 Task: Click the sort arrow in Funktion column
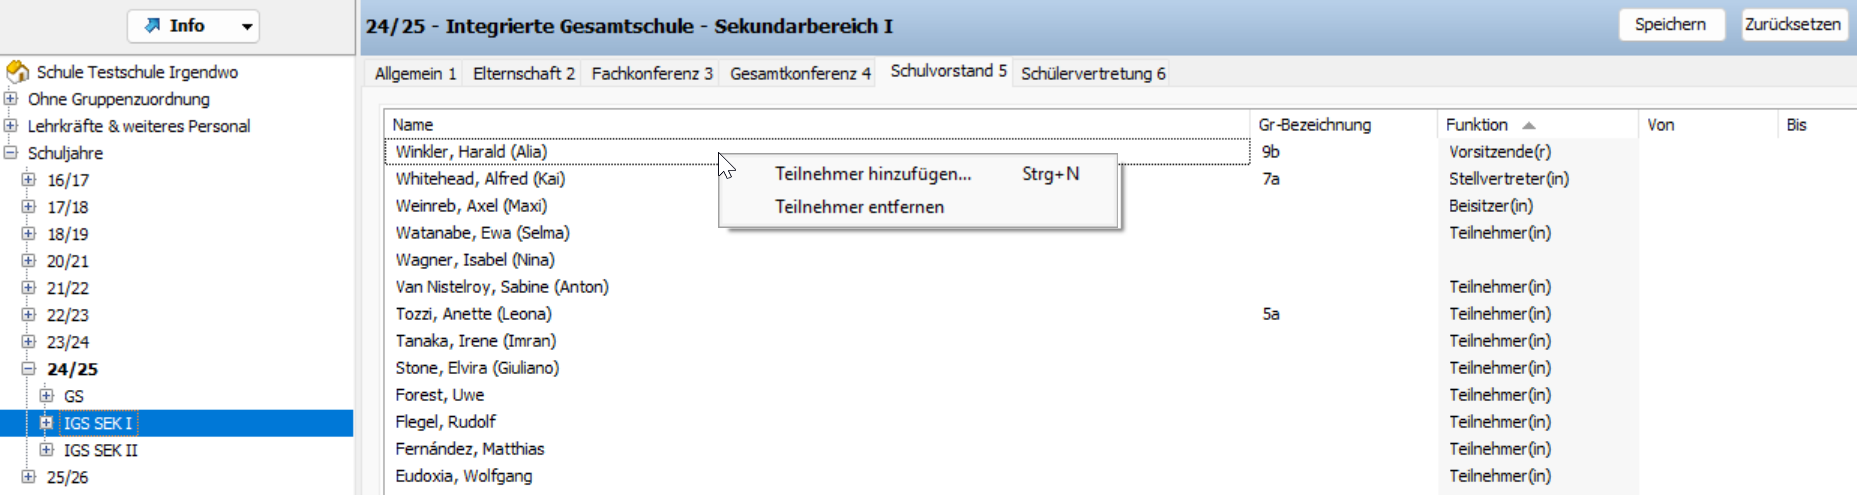1528,125
